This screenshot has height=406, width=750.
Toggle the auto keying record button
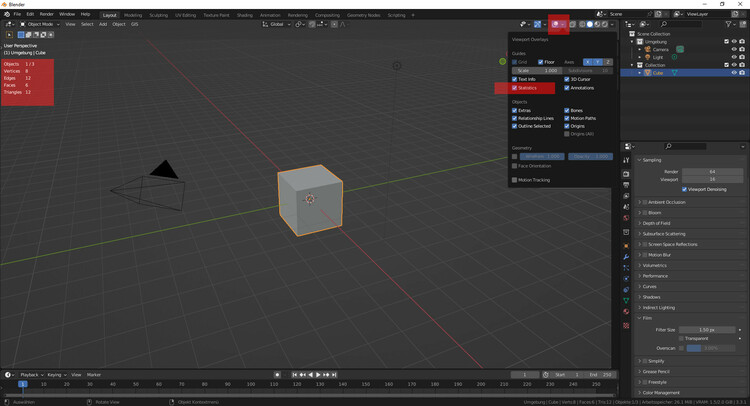coord(277,375)
